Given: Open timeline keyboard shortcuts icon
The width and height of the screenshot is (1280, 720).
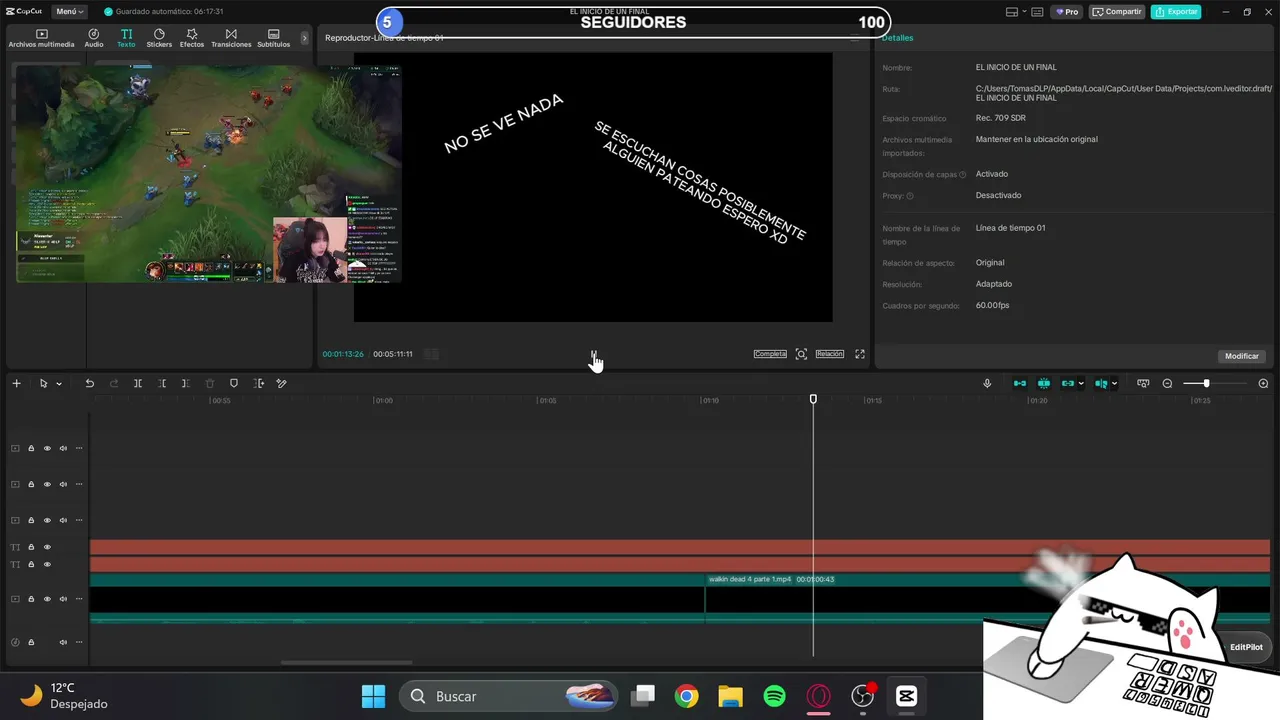Looking at the screenshot, I should 1143,383.
